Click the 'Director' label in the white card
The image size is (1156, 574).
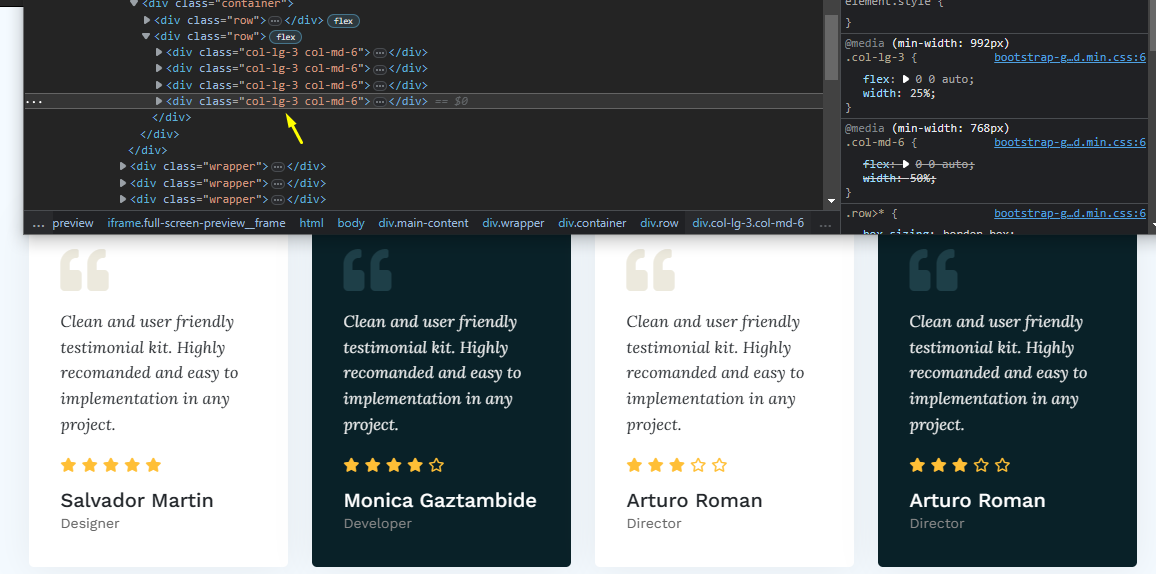click(x=654, y=523)
